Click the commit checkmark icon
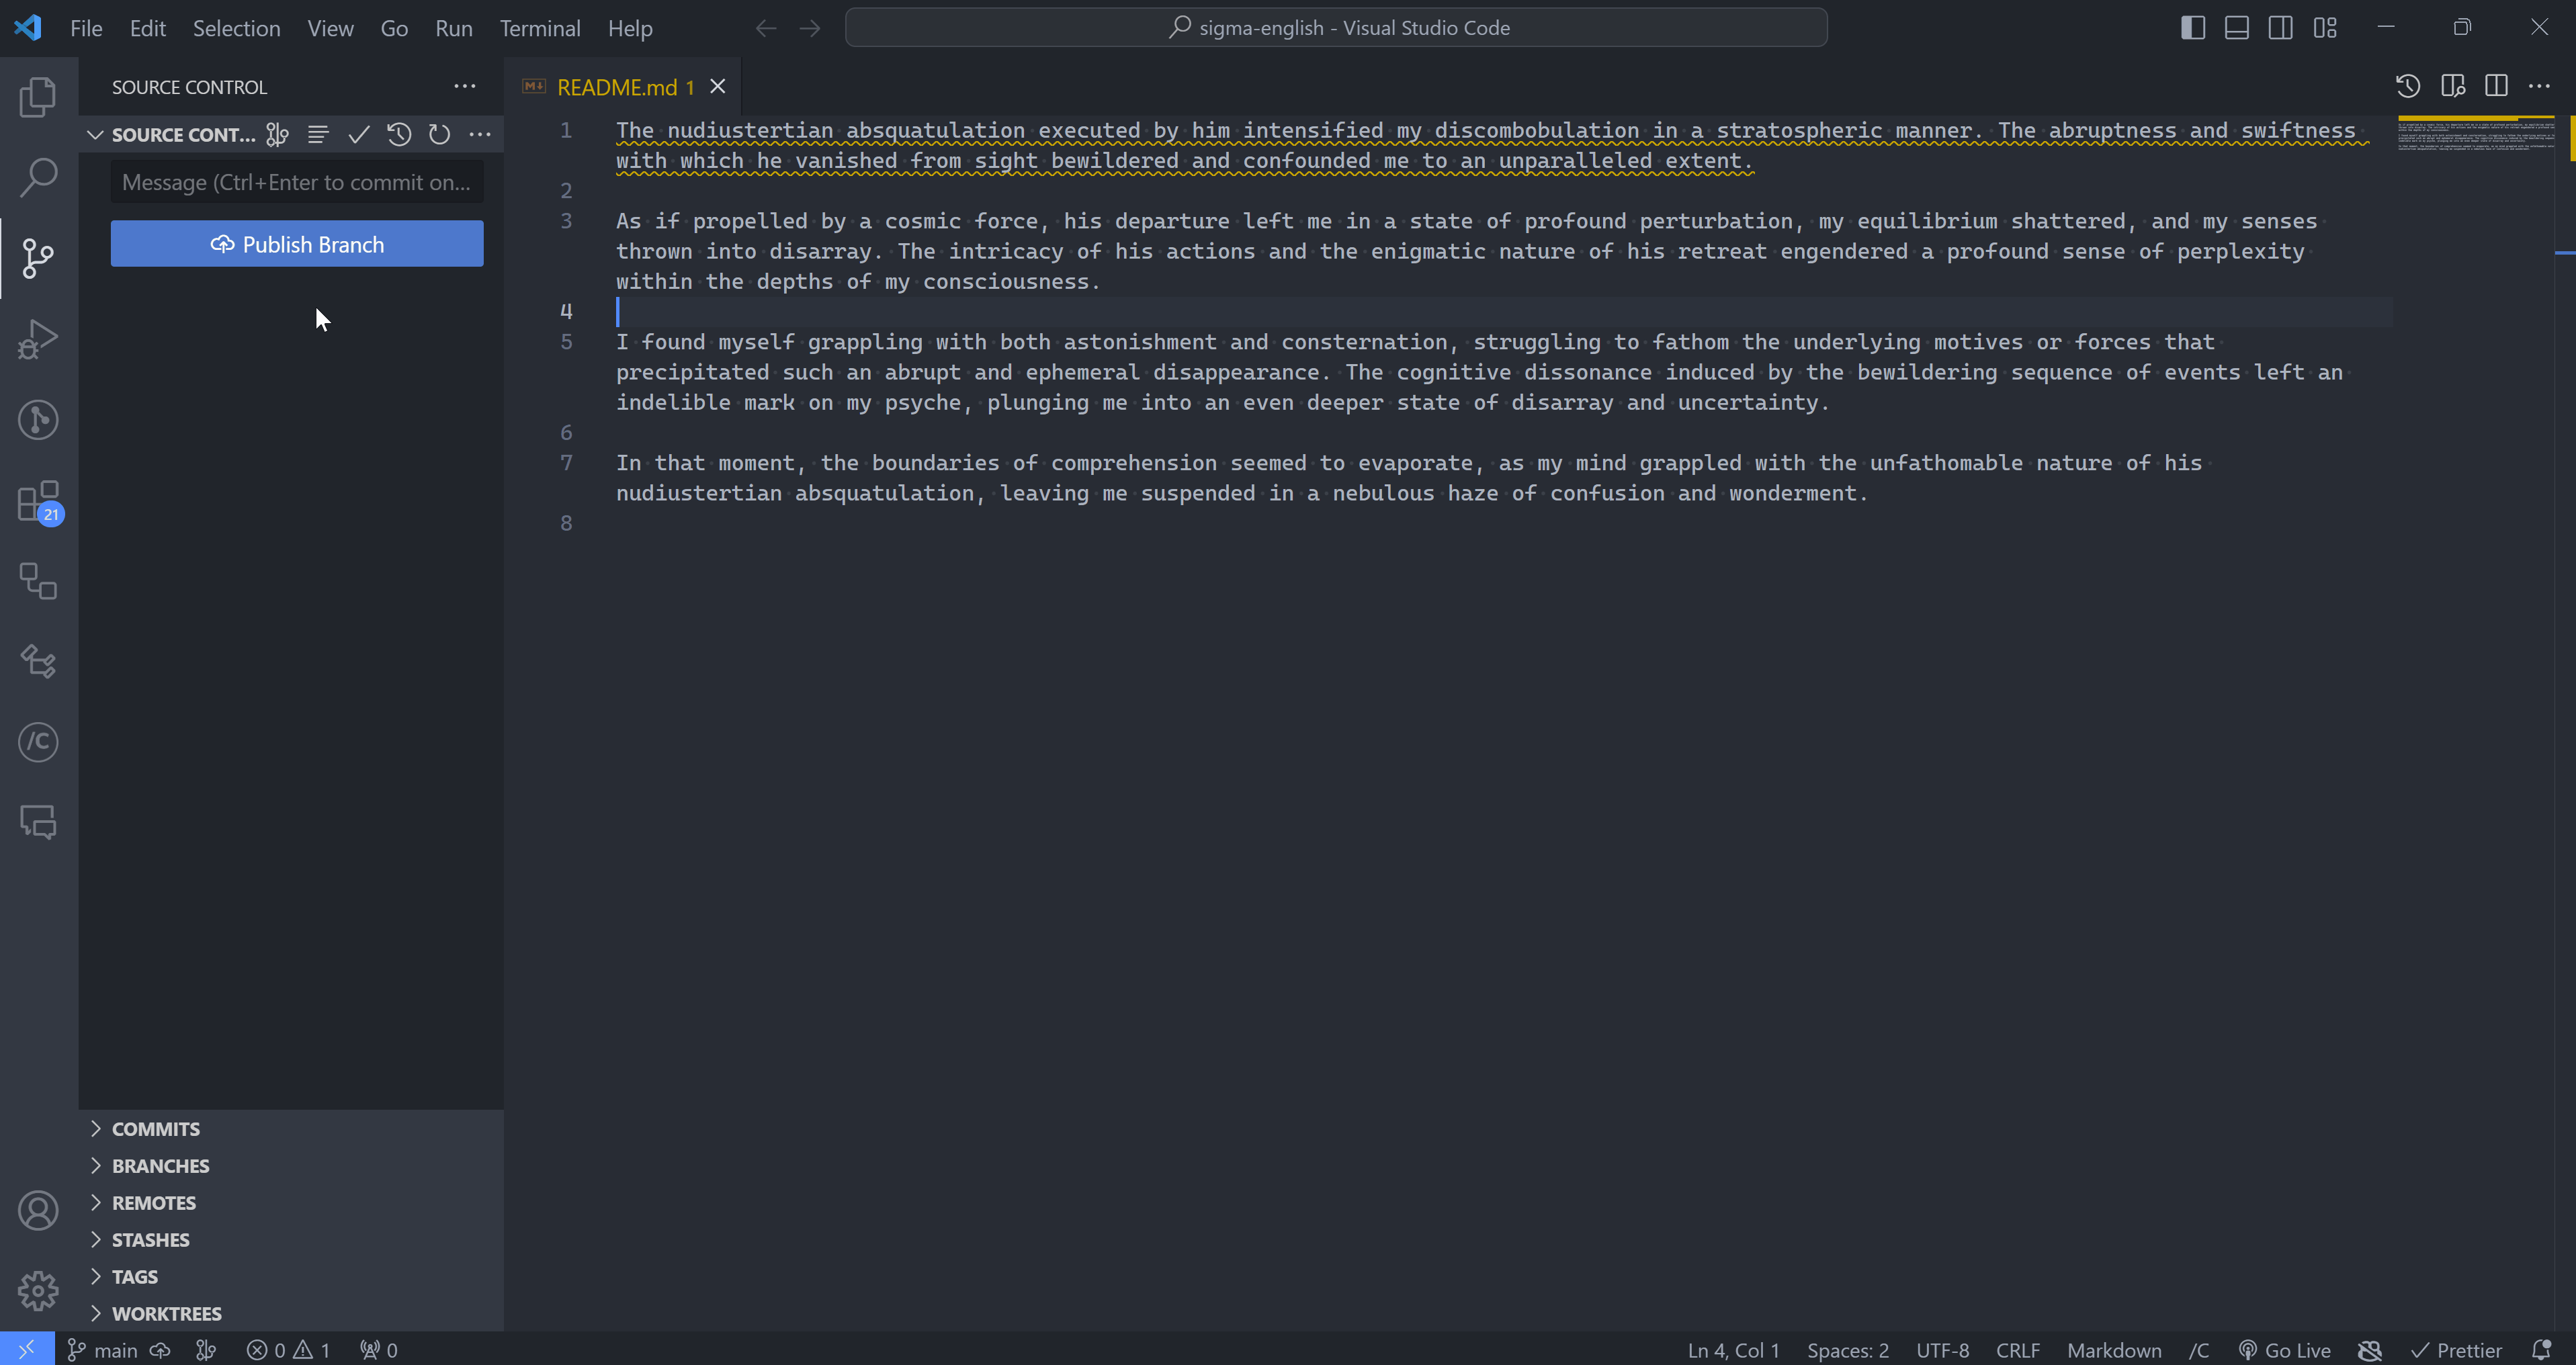 (359, 134)
